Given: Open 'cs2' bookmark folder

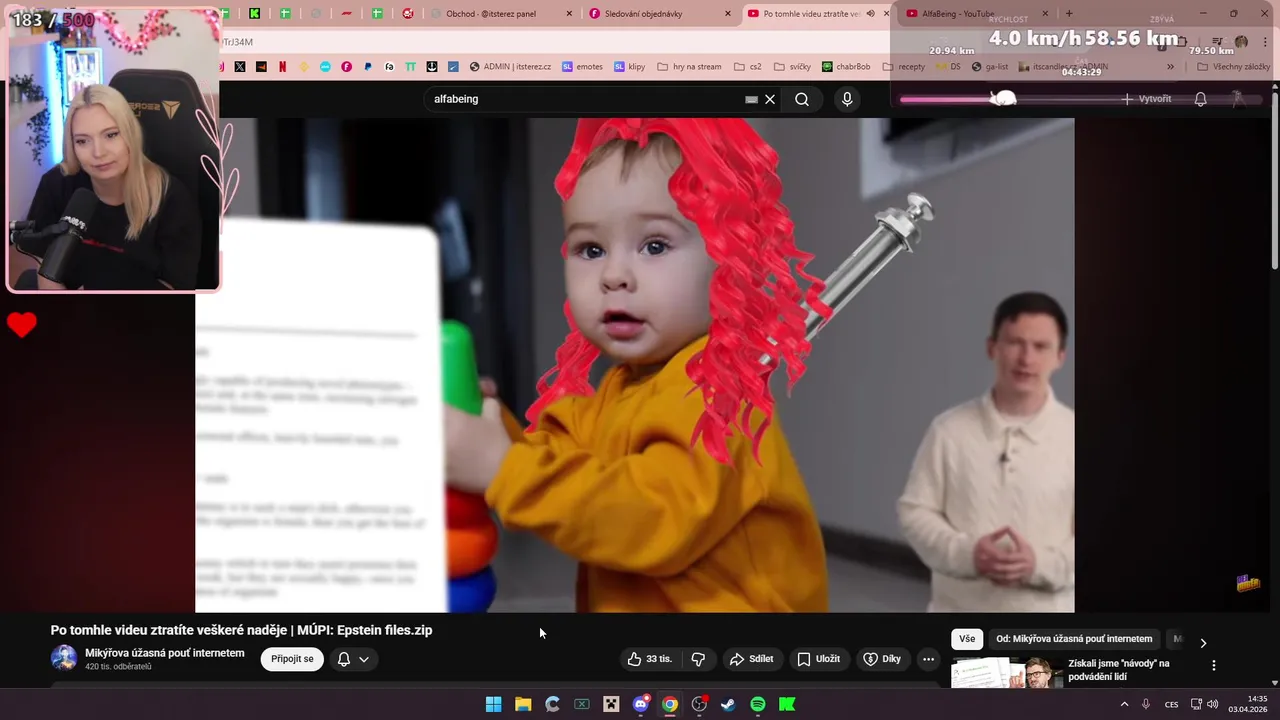Looking at the screenshot, I should click(747, 67).
